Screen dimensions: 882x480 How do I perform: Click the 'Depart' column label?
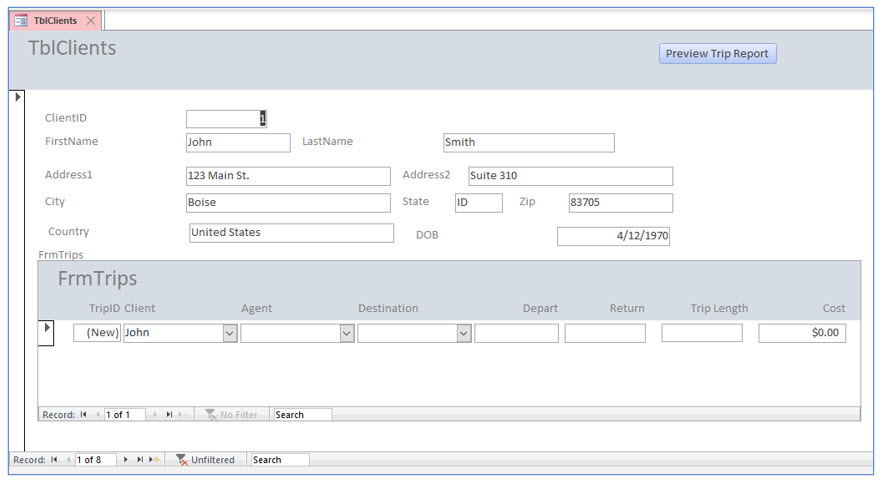point(540,308)
